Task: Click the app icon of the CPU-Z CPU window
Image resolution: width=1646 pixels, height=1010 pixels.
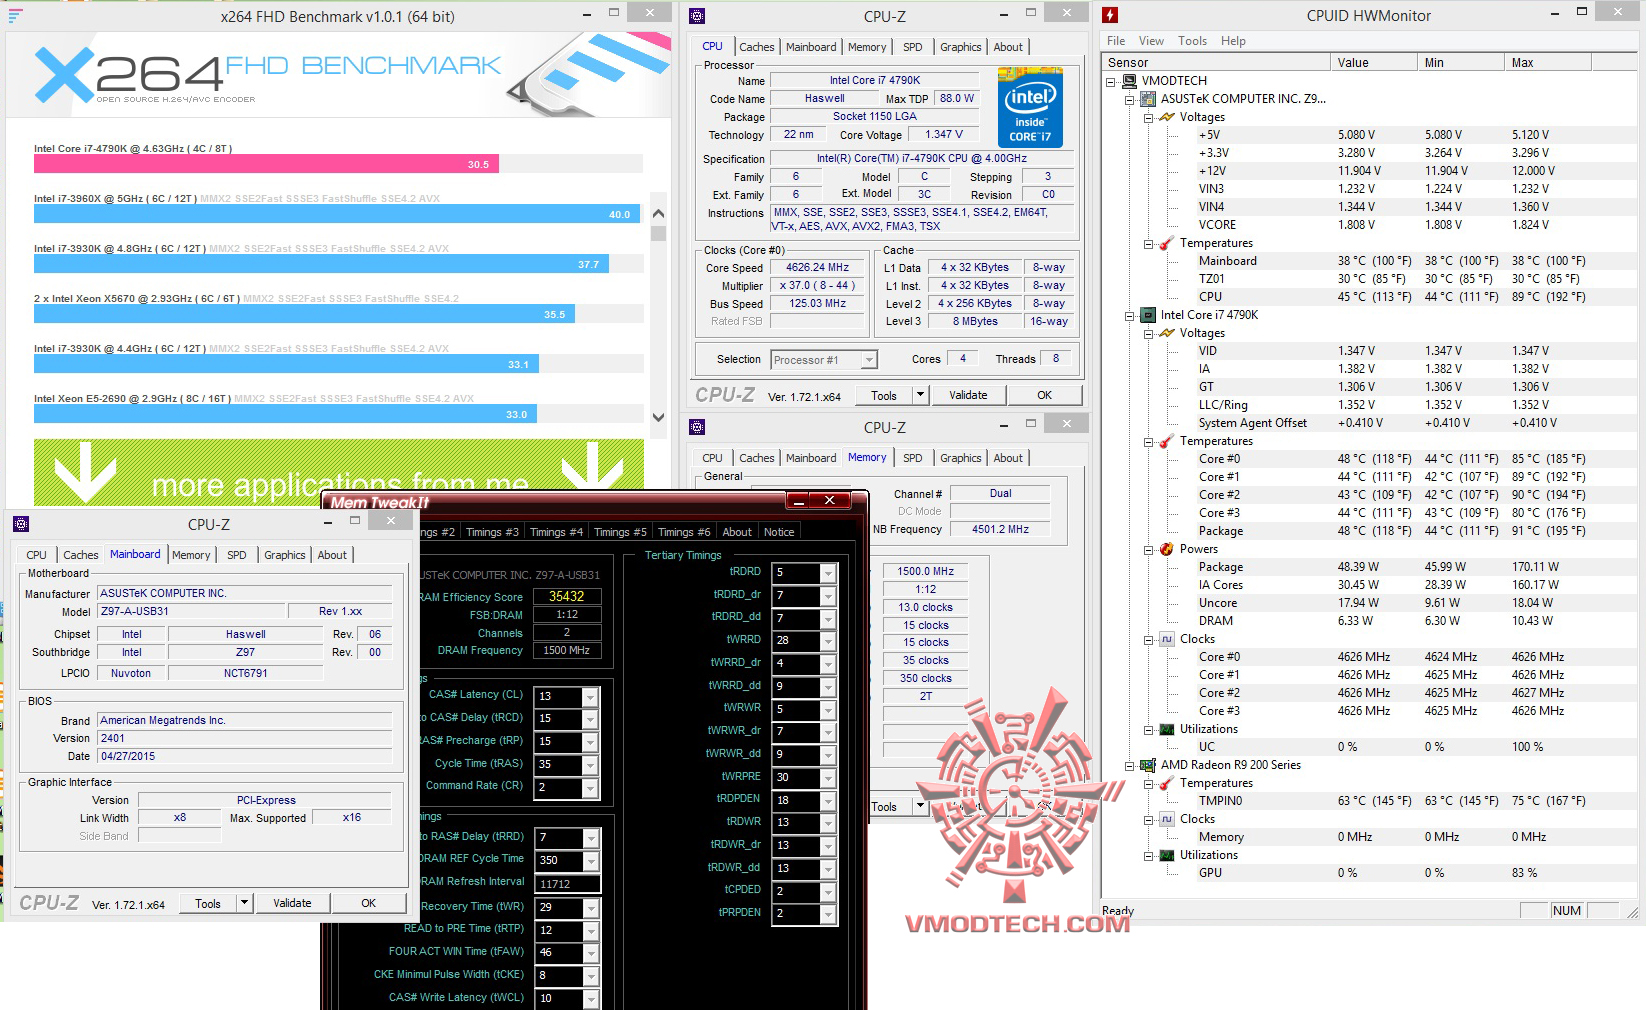Action: pos(697,16)
